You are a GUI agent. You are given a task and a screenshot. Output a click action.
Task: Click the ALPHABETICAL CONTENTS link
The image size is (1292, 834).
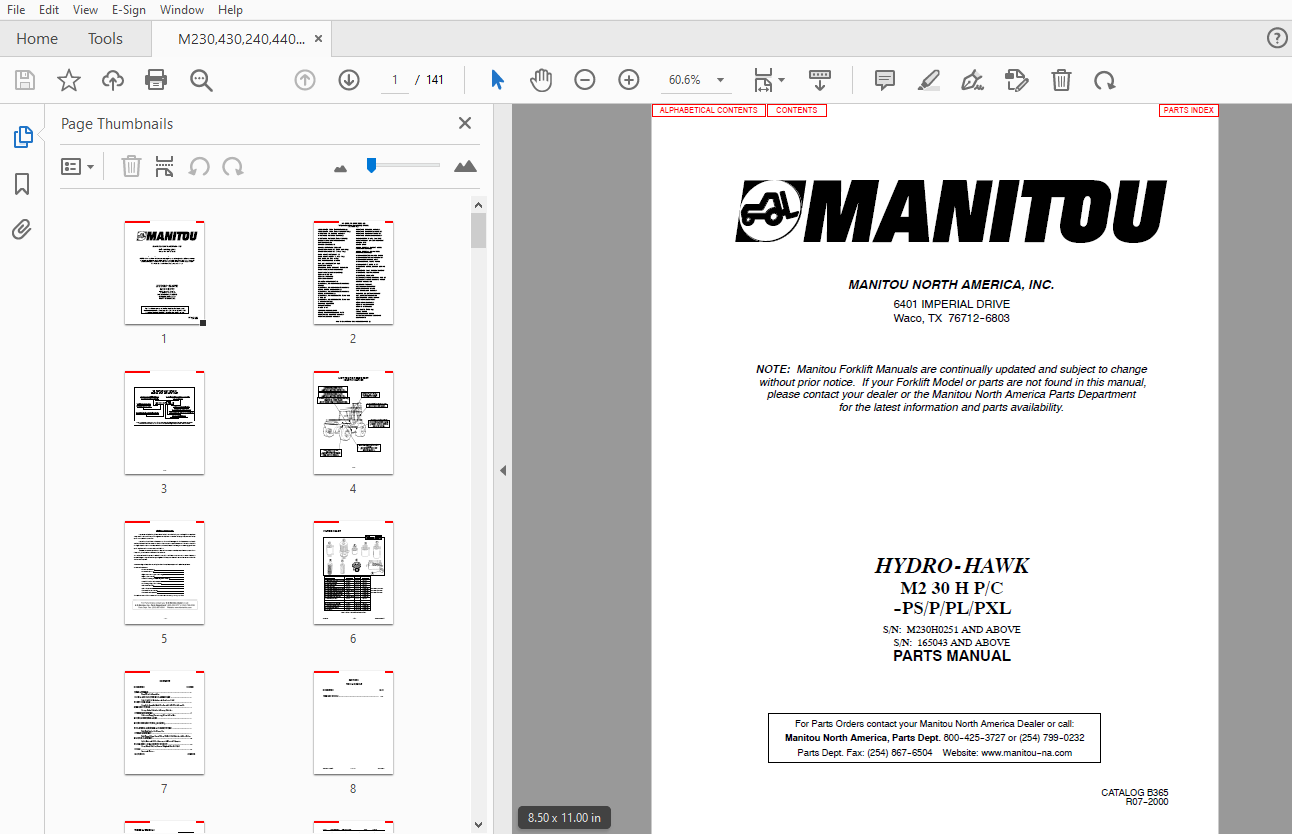709,110
